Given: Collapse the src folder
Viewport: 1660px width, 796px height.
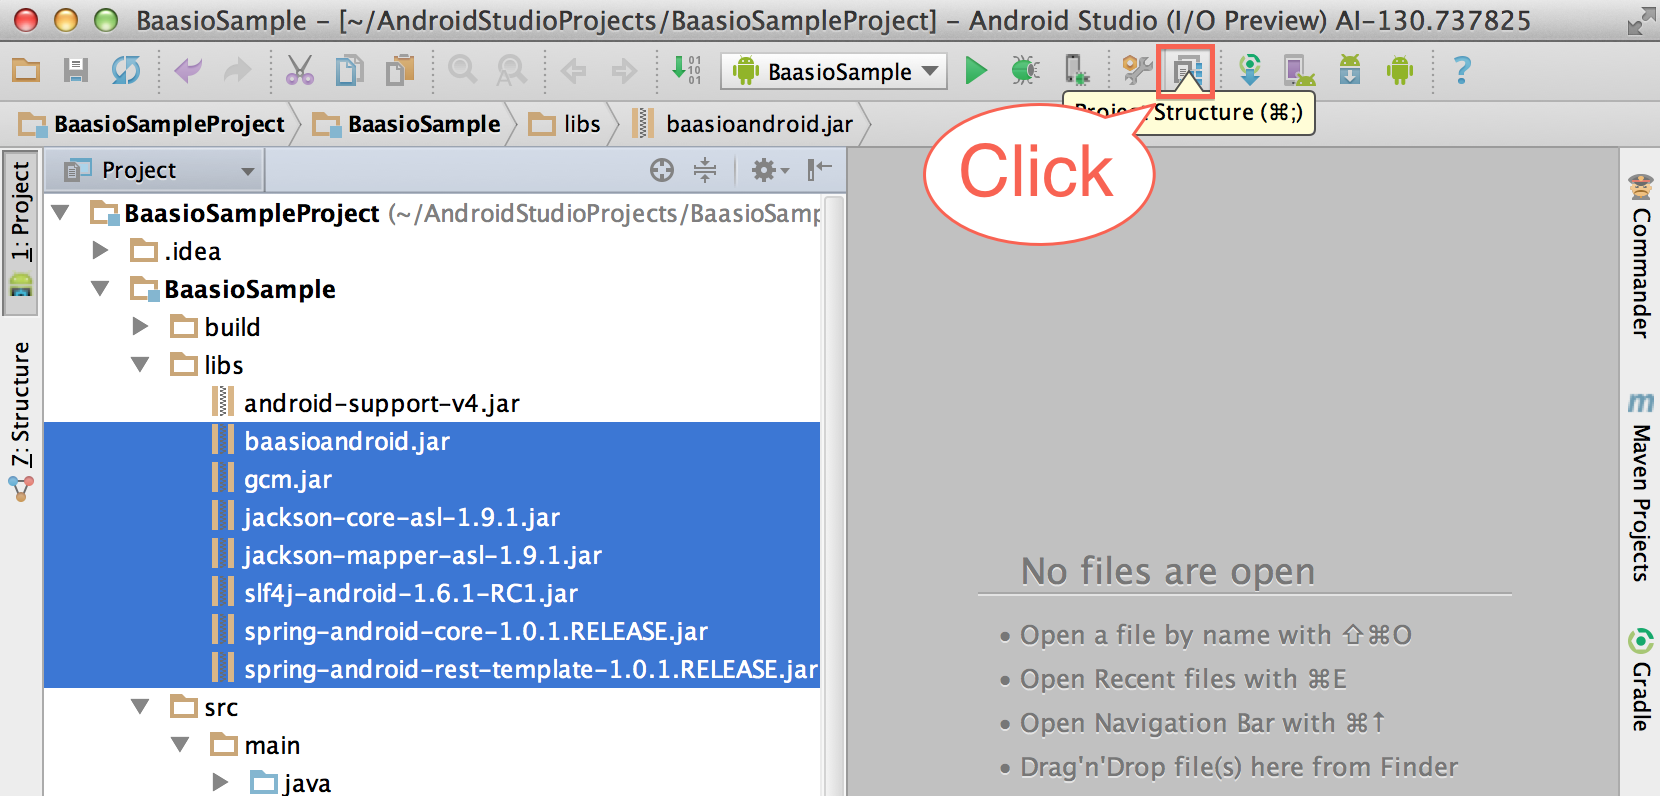Looking at the screenshot, I should (140, 707).
